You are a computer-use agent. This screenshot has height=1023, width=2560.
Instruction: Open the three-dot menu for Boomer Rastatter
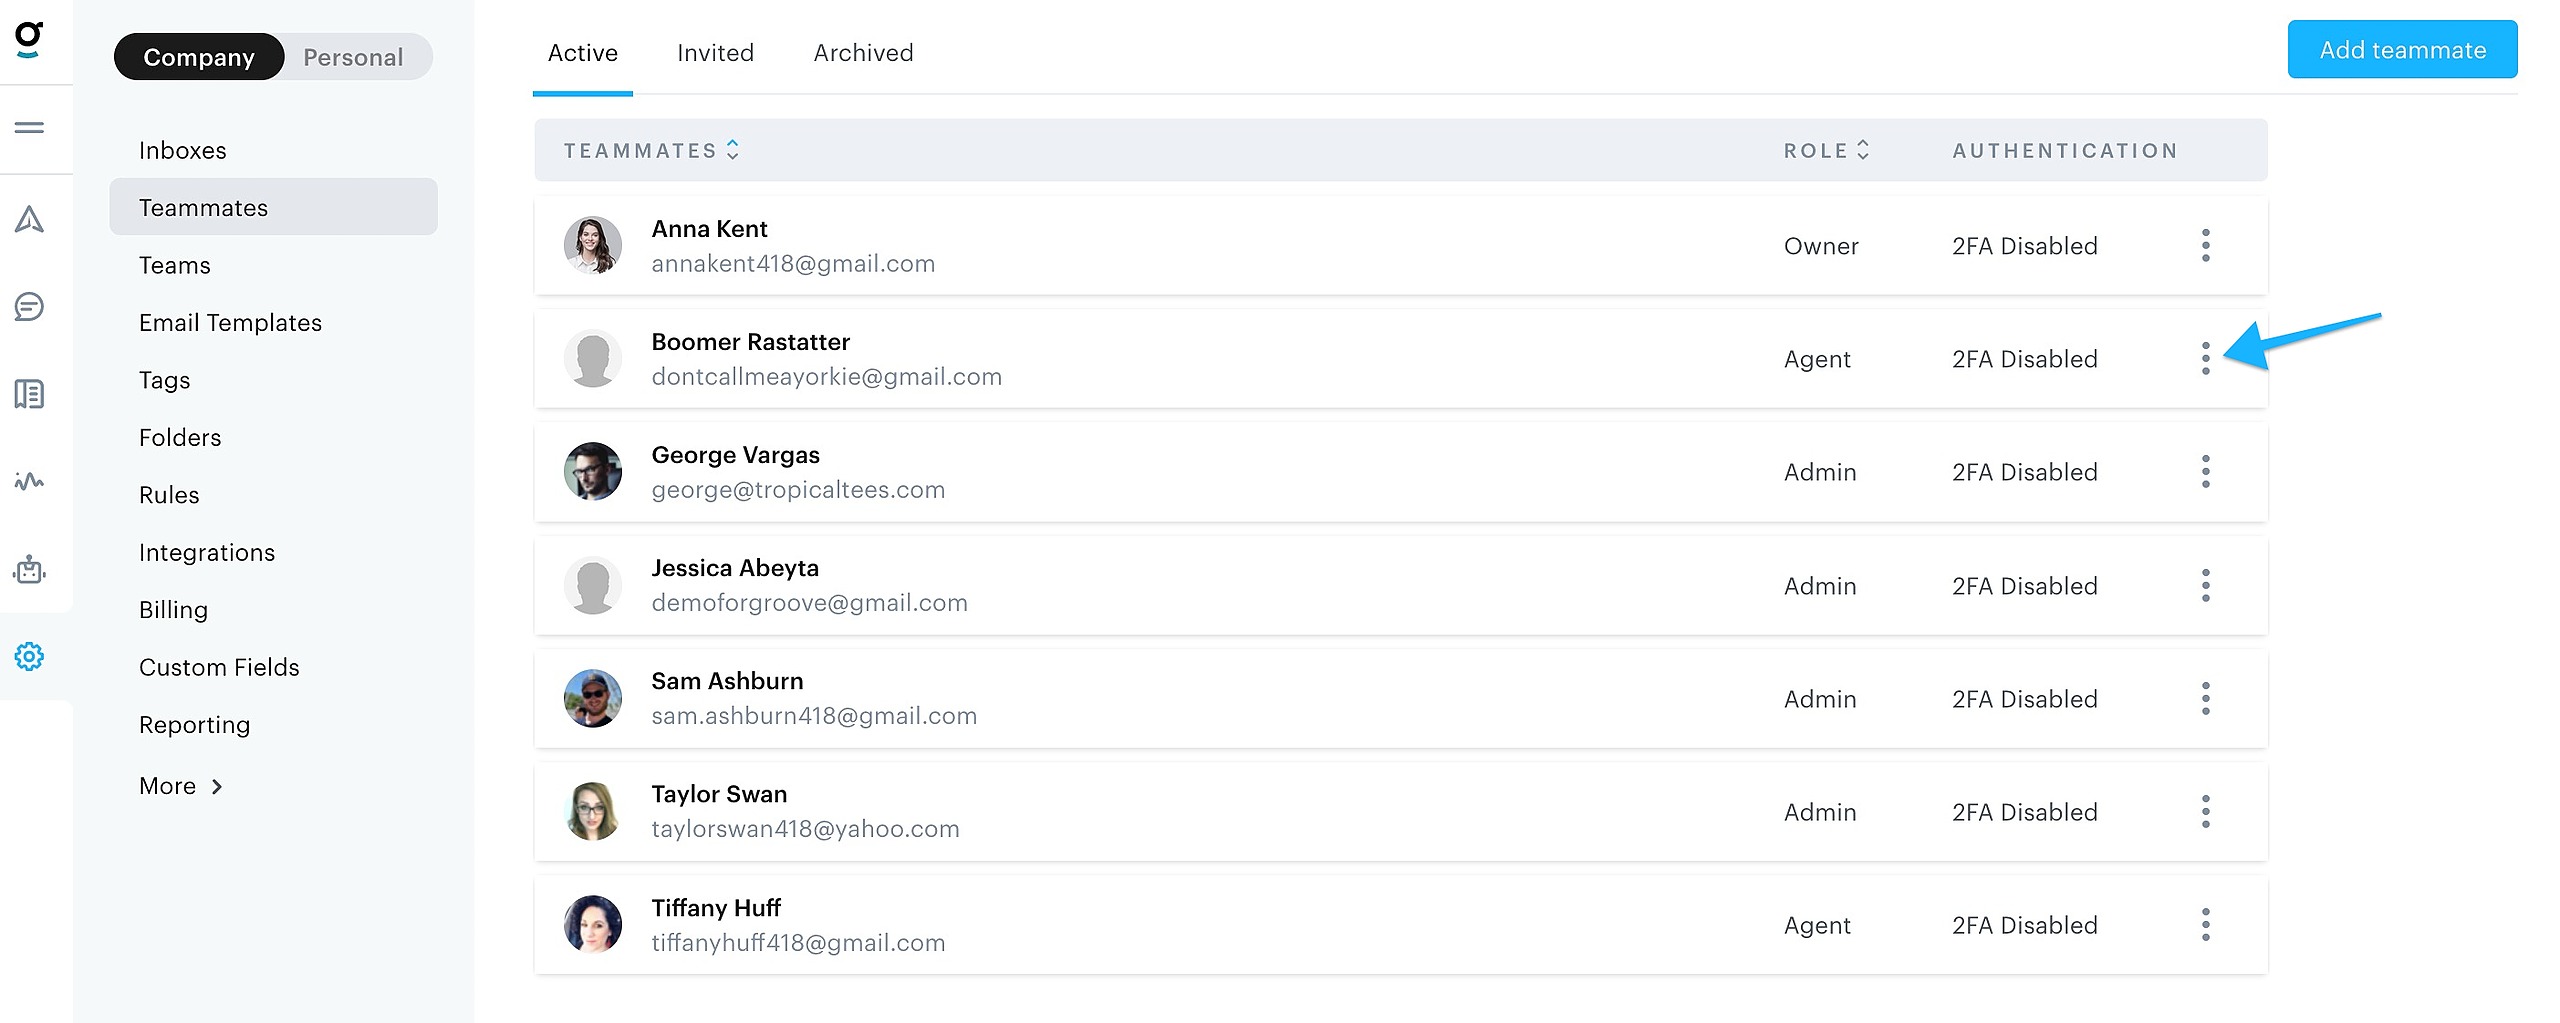pyautogui.click(x=2205, y=358)
